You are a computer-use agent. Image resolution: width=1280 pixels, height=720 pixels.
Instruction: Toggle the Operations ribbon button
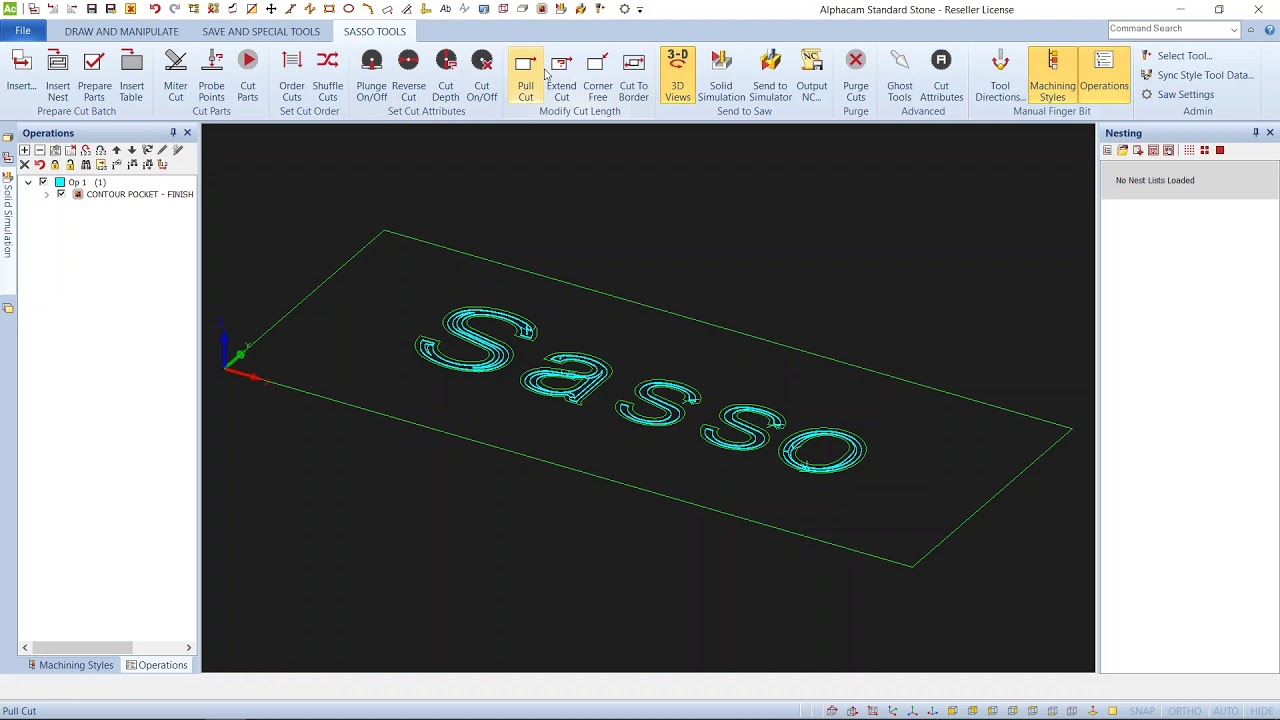[1103, 76]
